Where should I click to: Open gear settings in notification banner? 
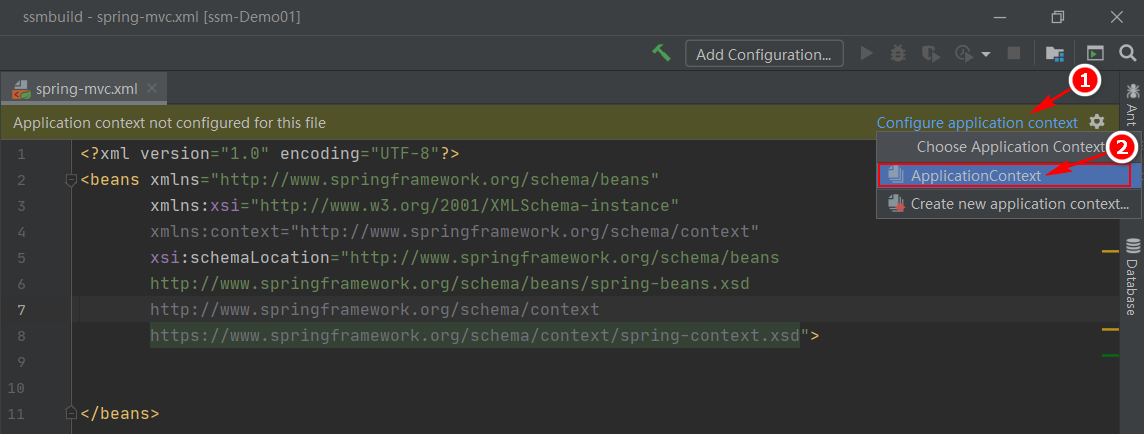click(1097, 122)
